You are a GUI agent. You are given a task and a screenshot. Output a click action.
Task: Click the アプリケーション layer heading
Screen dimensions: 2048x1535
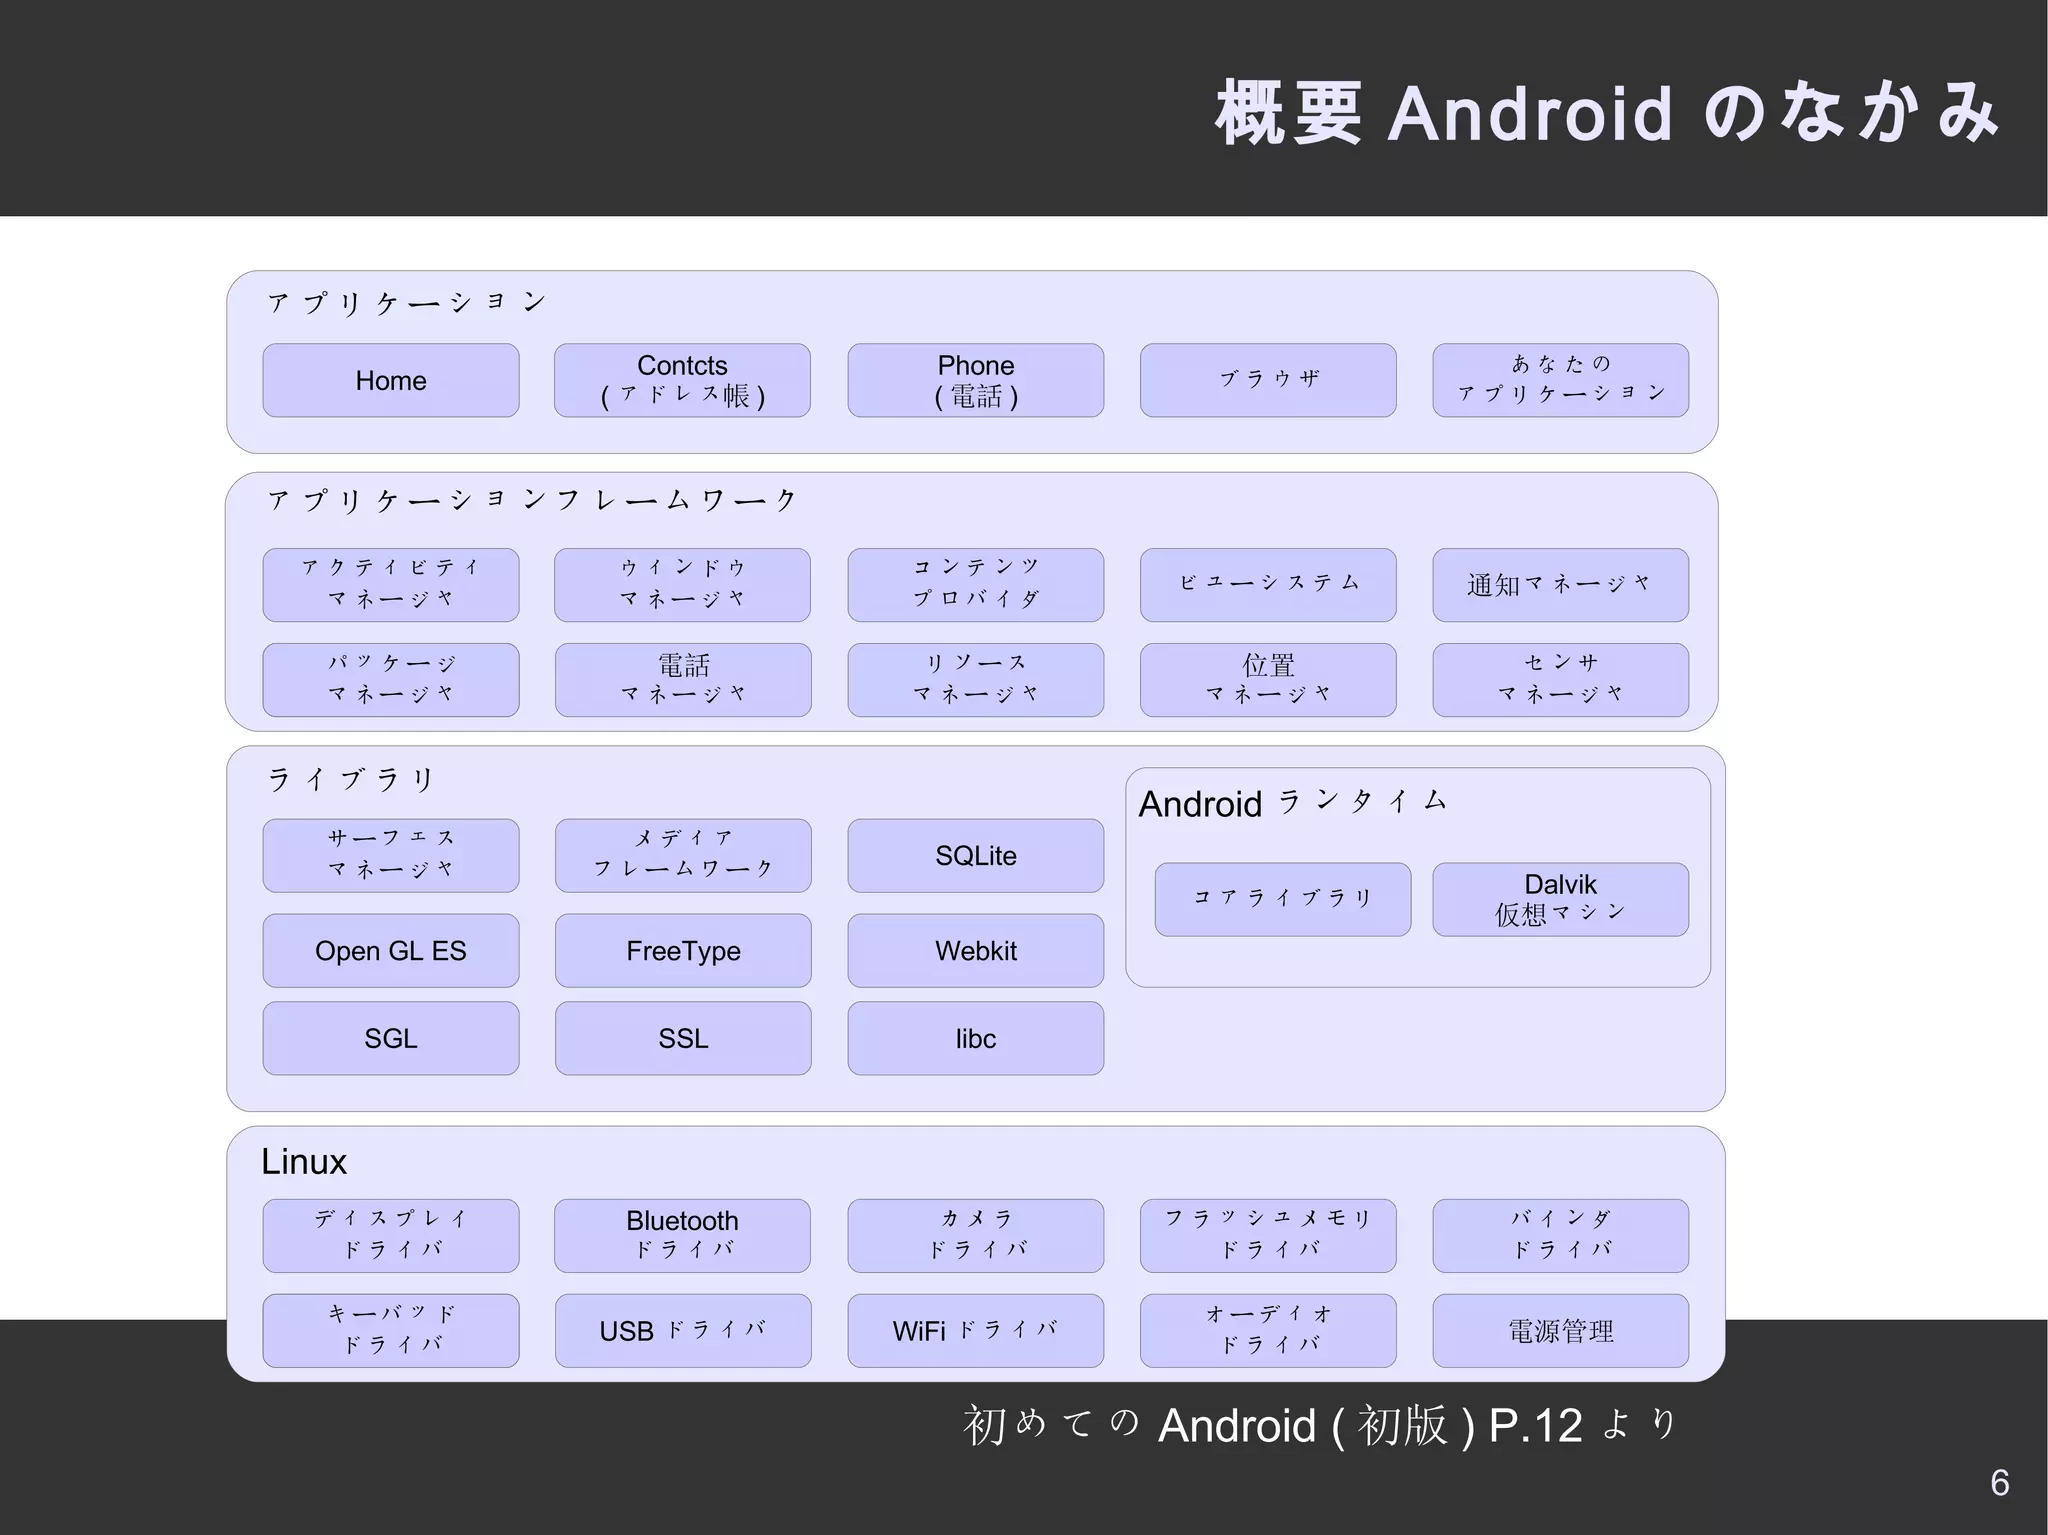407,302
